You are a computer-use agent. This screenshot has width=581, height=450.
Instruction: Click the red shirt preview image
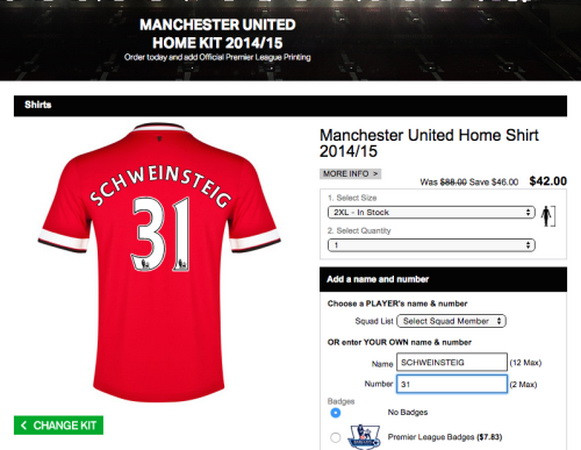coord(159,262)
